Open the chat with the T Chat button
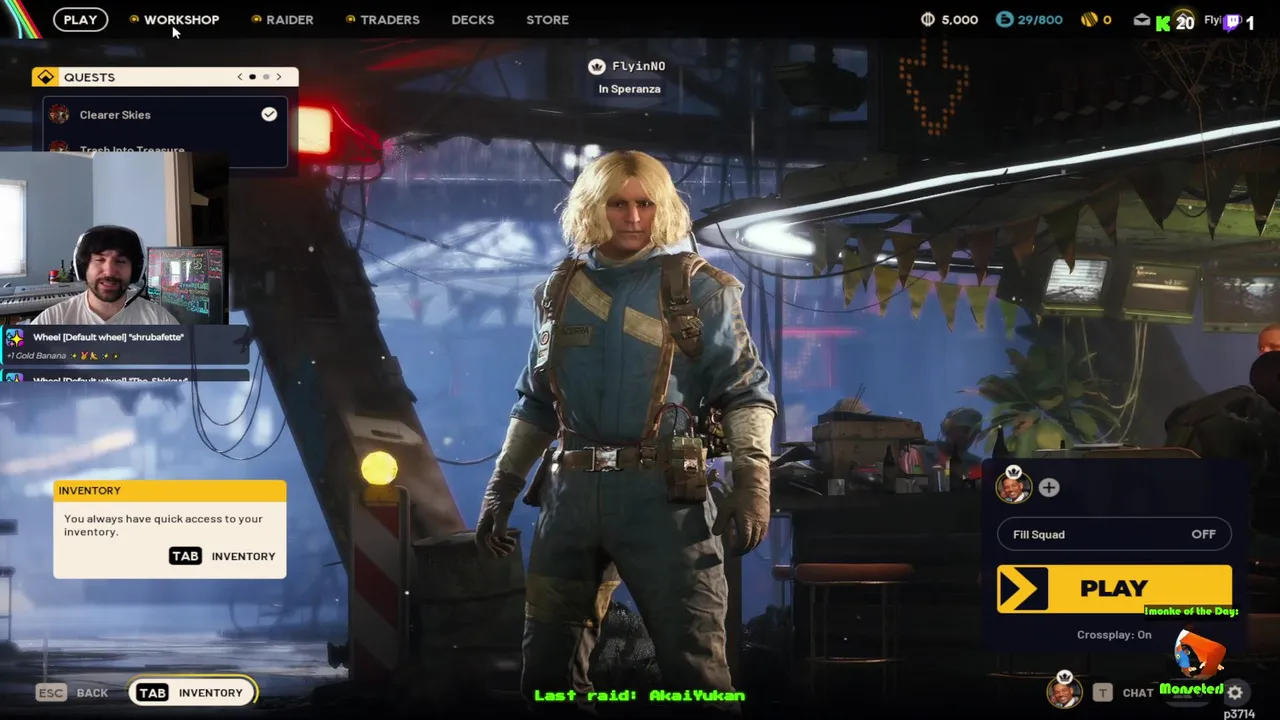1280x720 pixels. tap(1124, 693)
